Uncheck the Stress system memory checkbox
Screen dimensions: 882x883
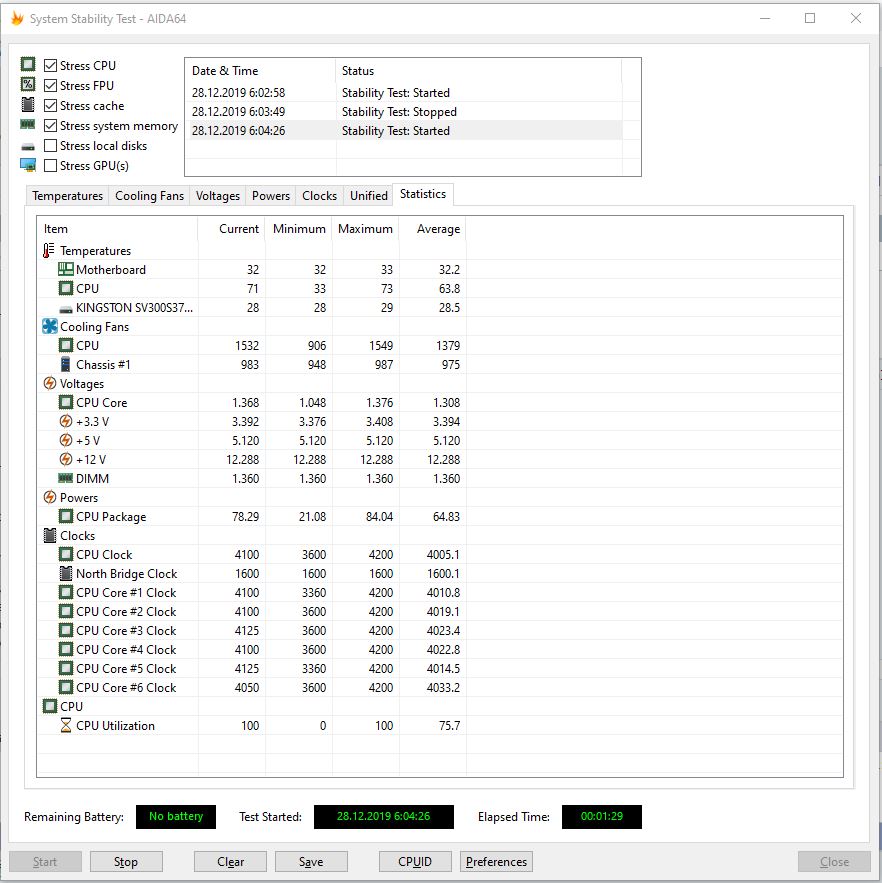[x=50, y=126]
